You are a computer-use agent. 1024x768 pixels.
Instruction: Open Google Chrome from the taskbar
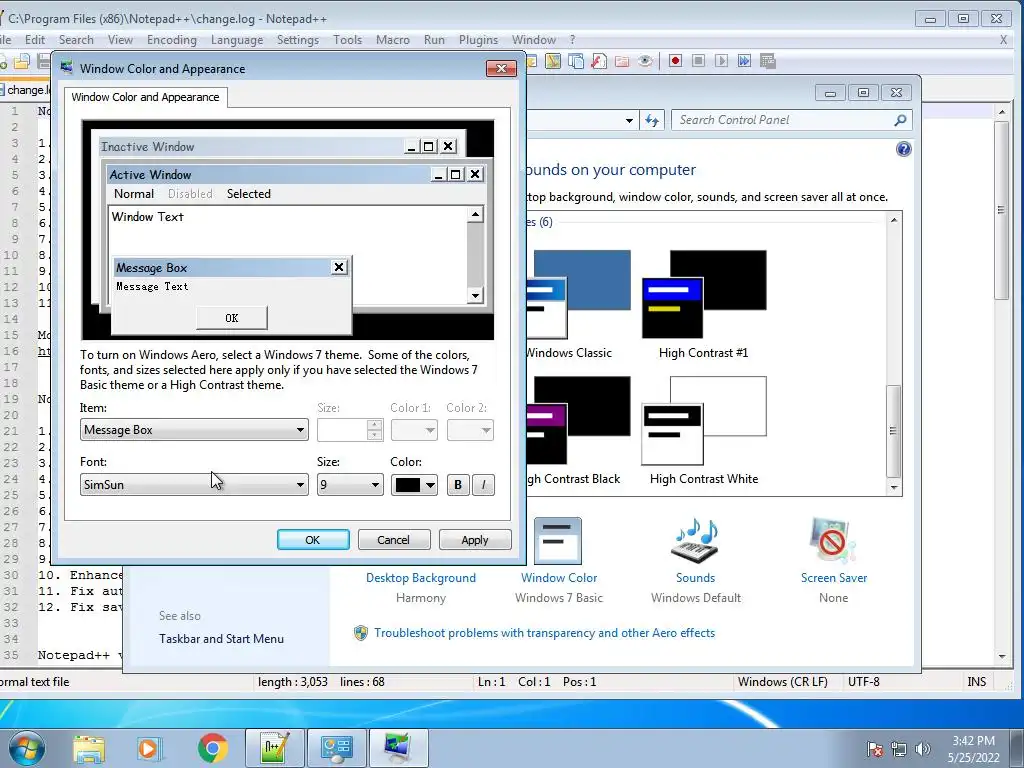[x=212, y=748]
